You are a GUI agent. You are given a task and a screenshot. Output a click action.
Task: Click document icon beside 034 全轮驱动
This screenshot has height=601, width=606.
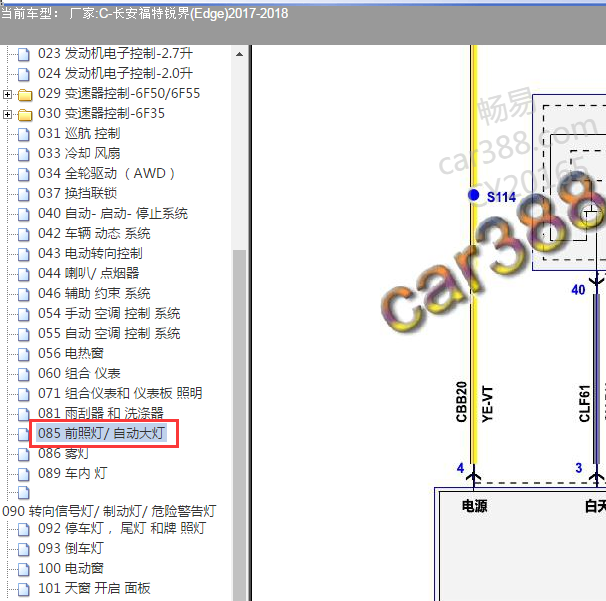click(x=24, y=174)
